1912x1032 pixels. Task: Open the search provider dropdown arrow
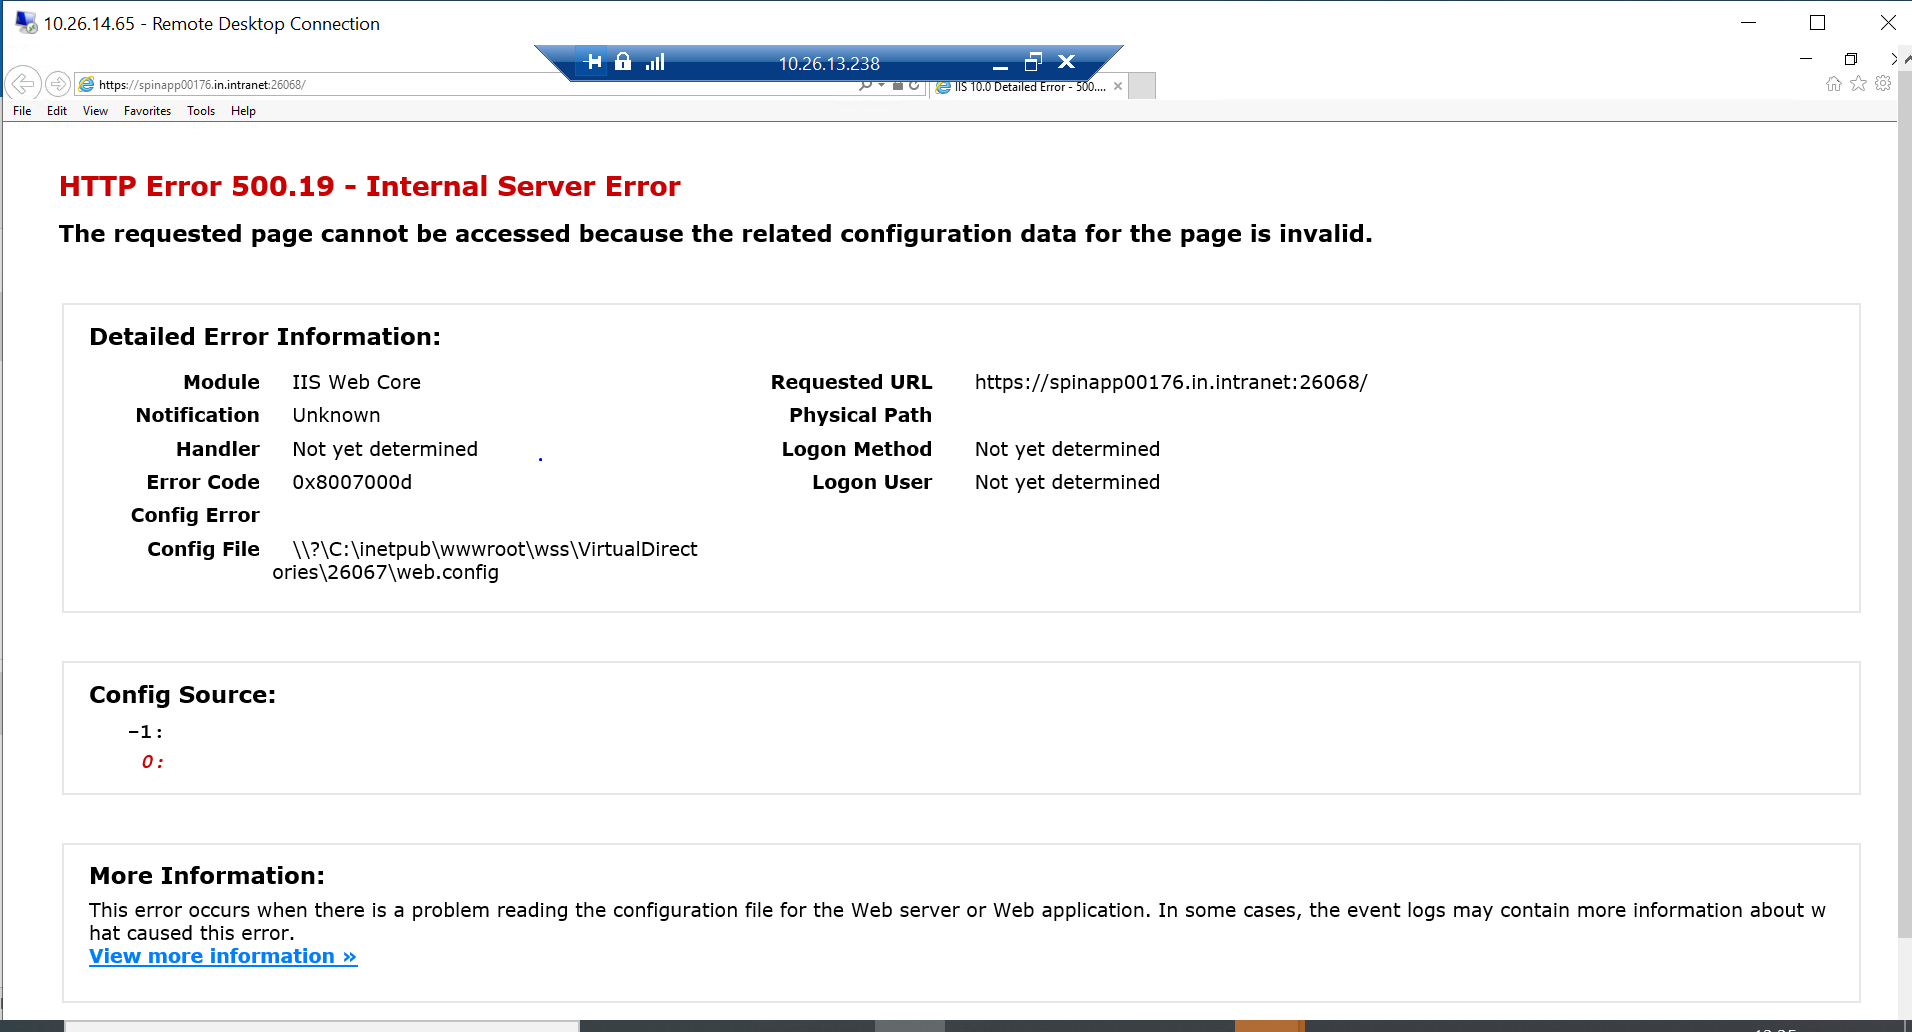pyautogui.click(x=879, y=85)
